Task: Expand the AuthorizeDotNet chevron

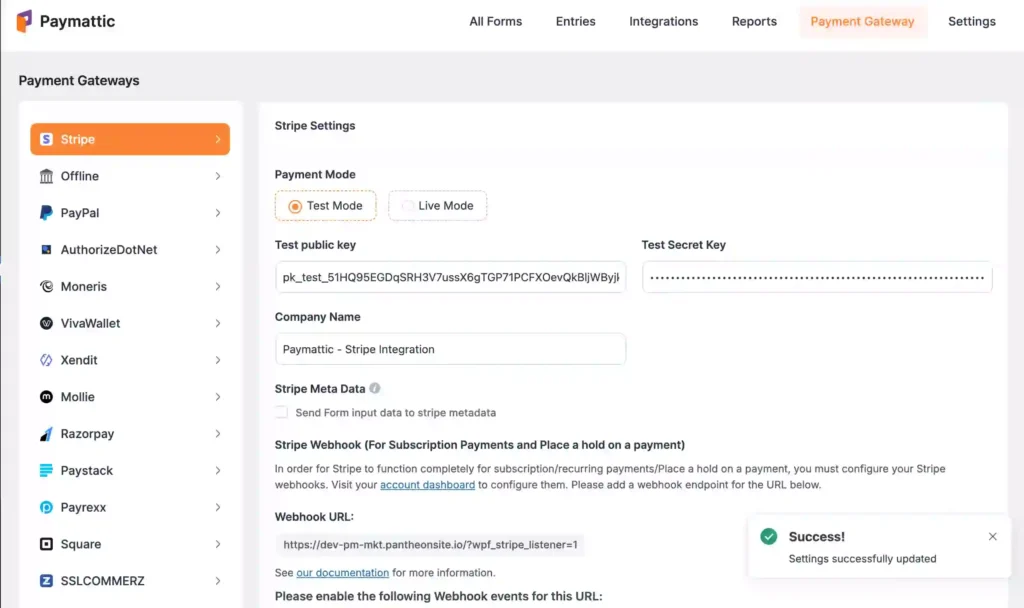Action: (x=217, y=249)
